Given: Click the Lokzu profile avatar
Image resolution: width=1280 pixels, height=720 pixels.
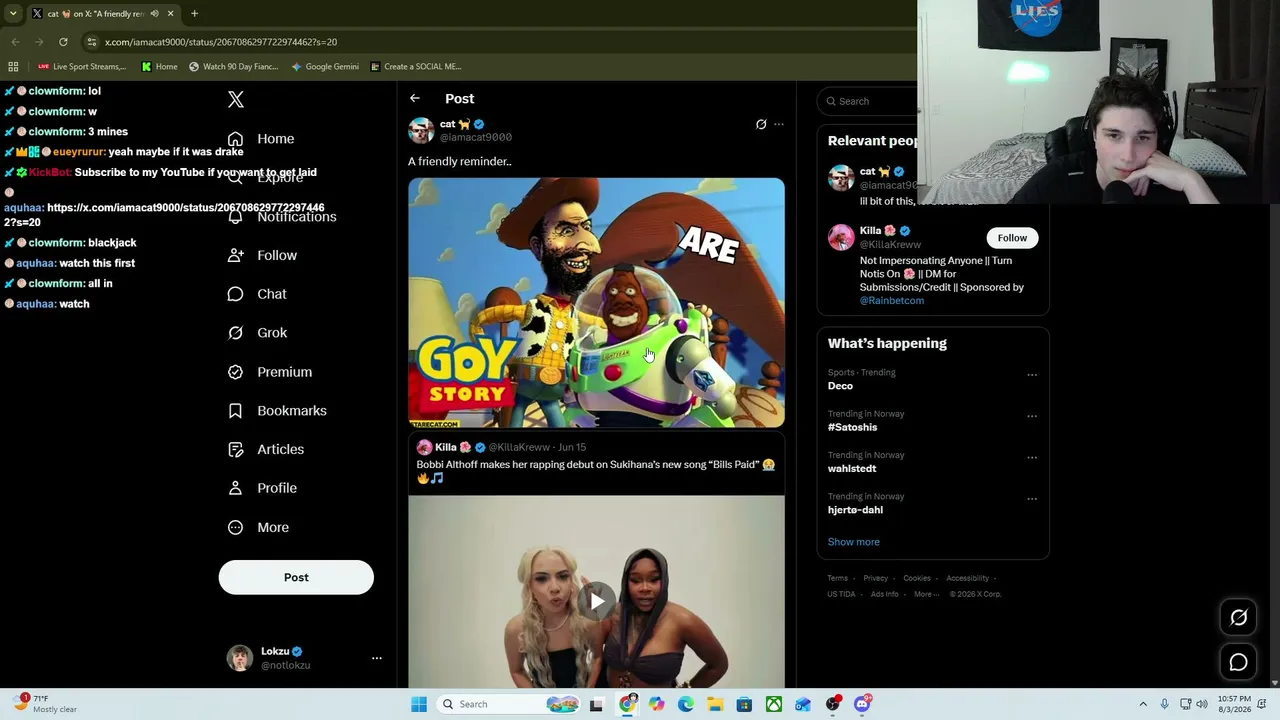Looking at the screenshot, I should click(x=240, y=658).
